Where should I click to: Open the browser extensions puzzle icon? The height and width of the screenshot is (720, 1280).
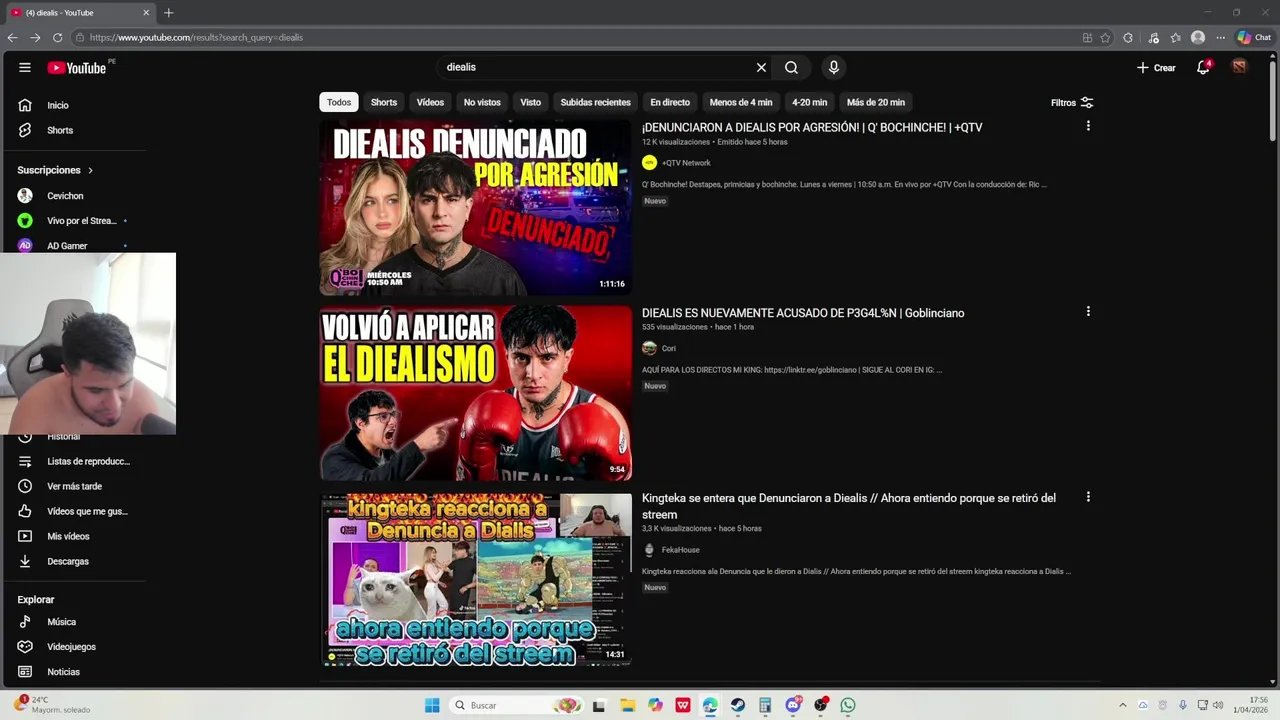click(1128, 37)
